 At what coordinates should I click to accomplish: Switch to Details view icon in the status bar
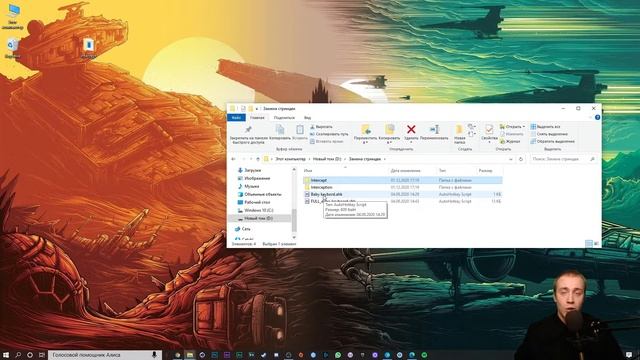(589, 244)
